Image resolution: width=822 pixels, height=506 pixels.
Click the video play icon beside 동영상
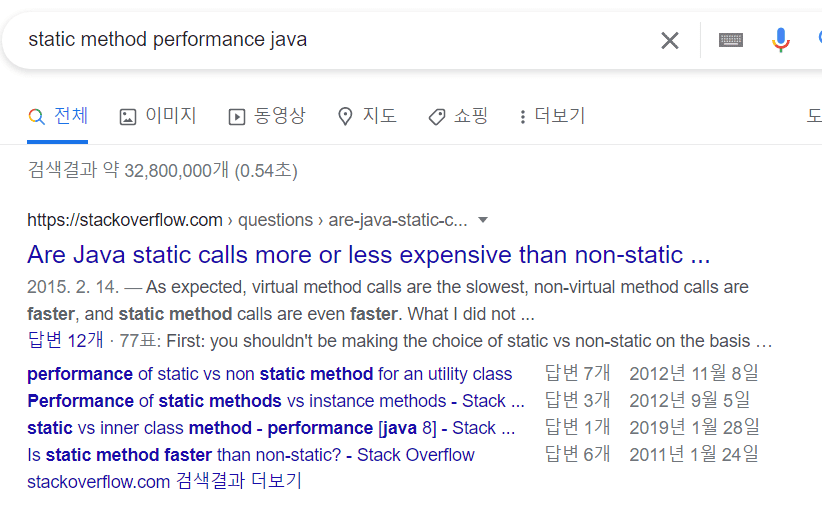point(236,116)
